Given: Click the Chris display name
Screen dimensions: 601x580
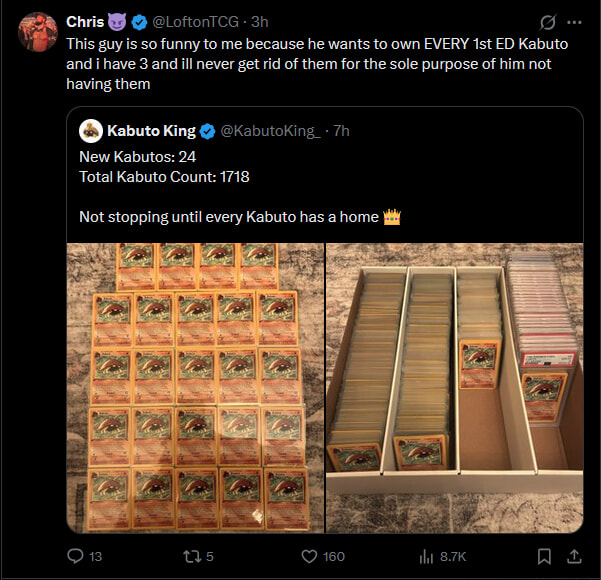Looking at the screenshot, I should 84,22.
